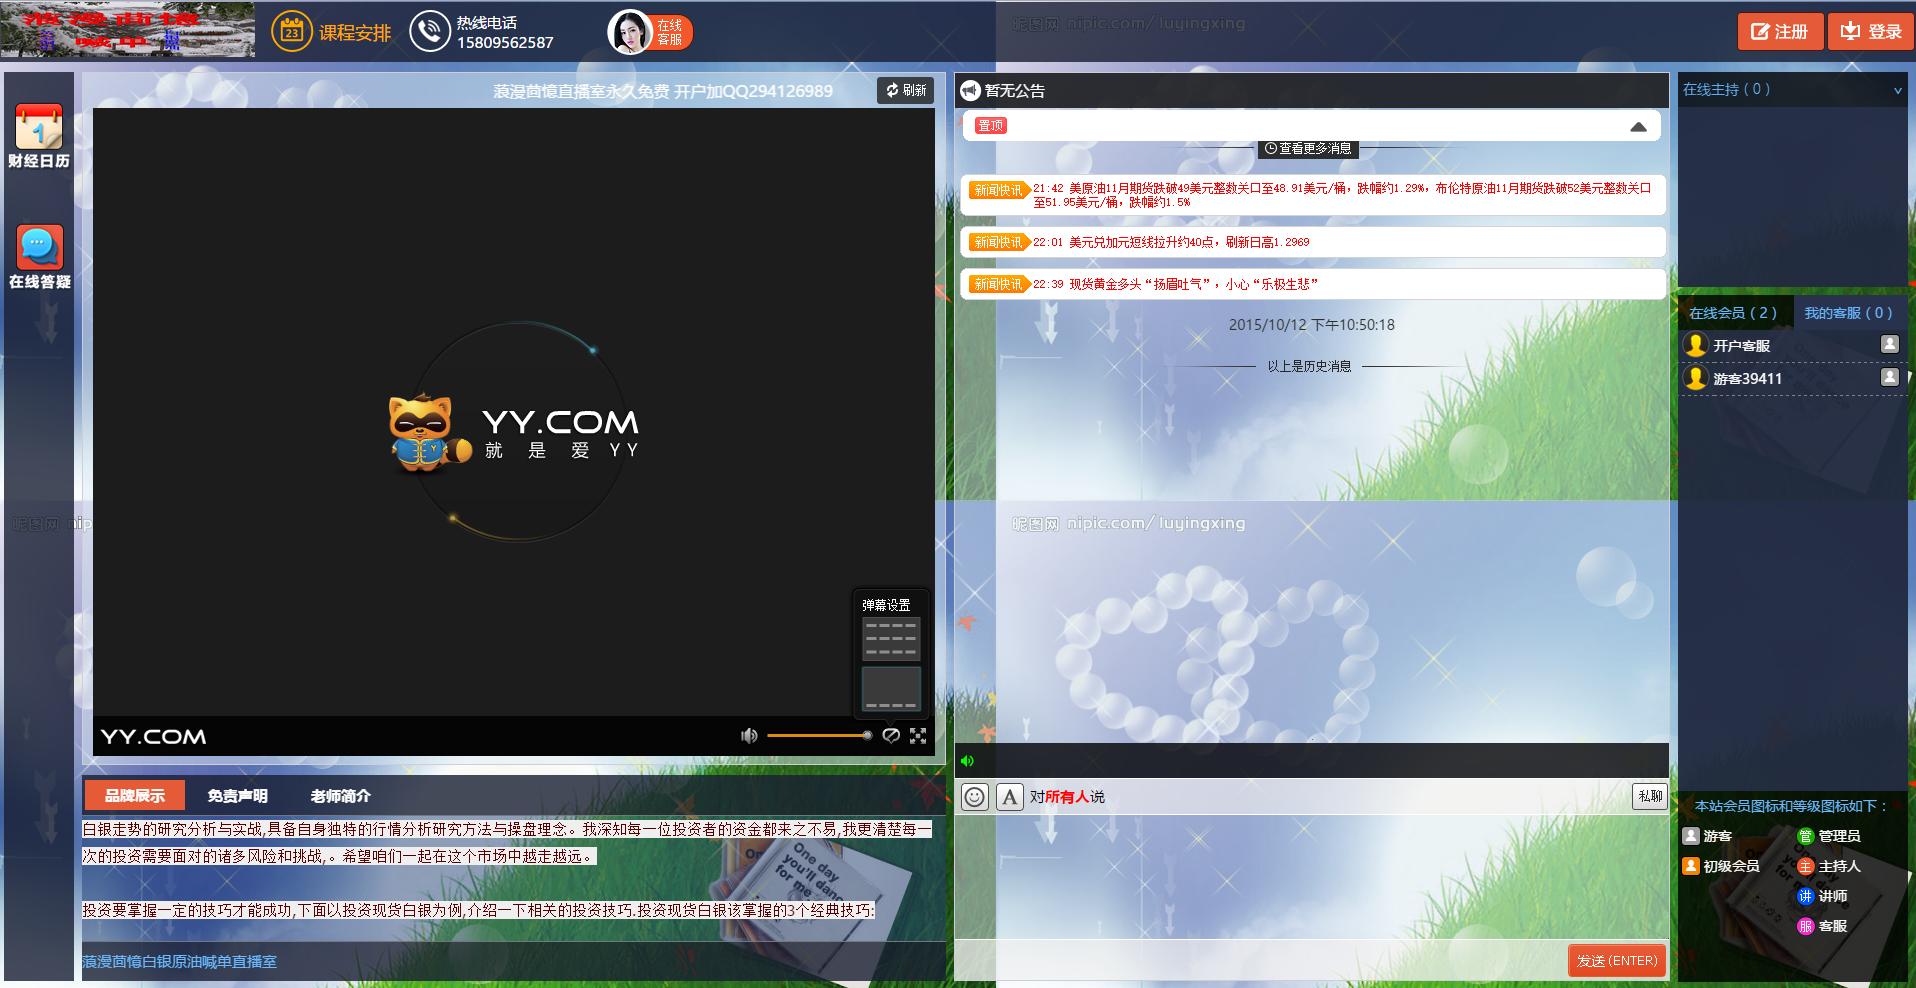Mute the video player volume icon
Viewport: 1916px width, 988px height.
point(749,736)
